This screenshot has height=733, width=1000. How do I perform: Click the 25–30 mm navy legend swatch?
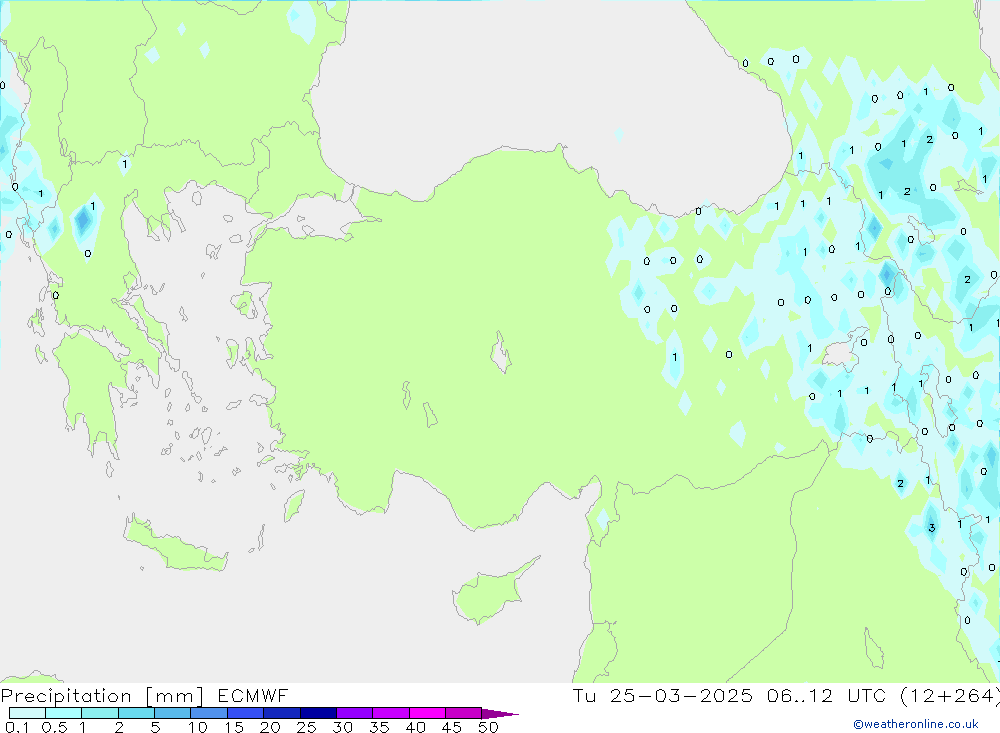point(318,713)
